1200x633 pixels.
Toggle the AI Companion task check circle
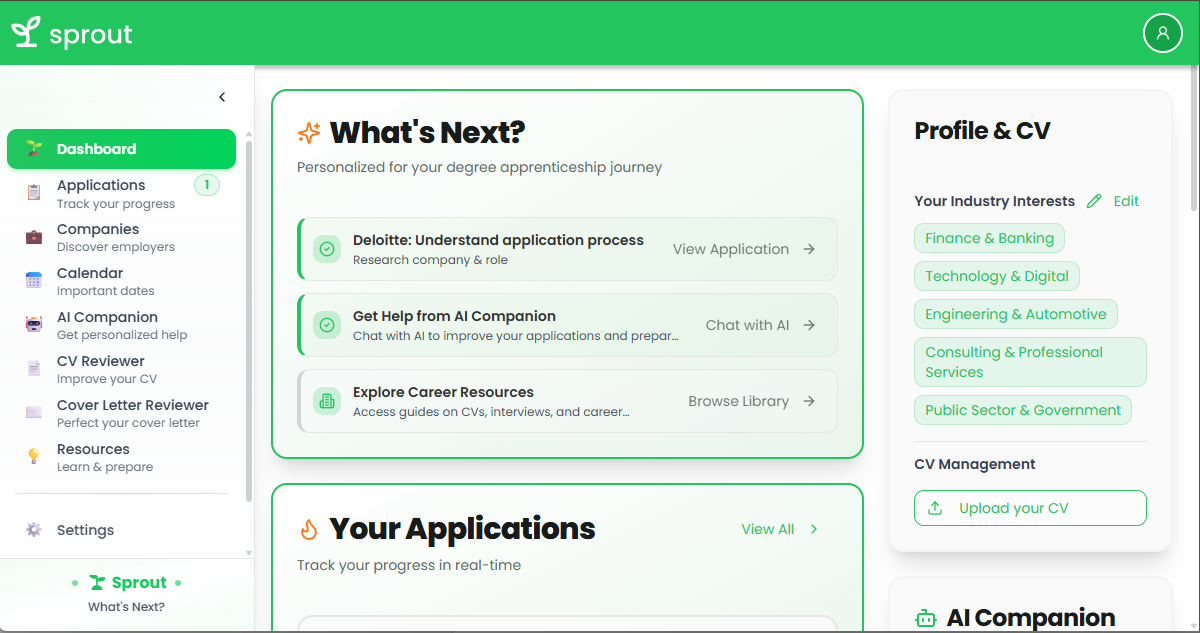point(326,325)
